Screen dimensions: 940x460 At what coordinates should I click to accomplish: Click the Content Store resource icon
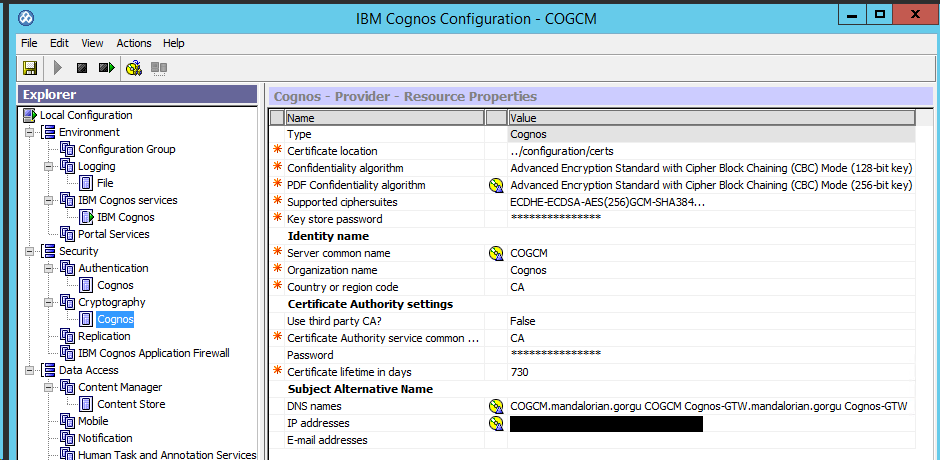coord(86,404)
